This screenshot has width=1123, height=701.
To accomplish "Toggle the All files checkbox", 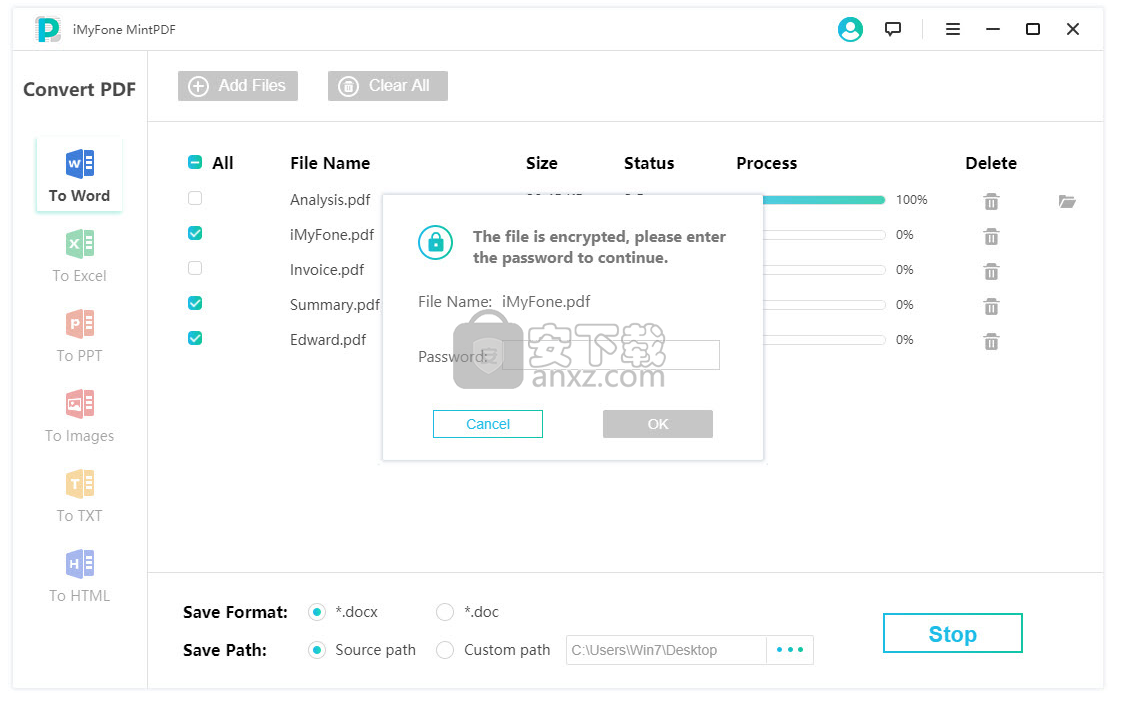I will [x=195, y=163].
